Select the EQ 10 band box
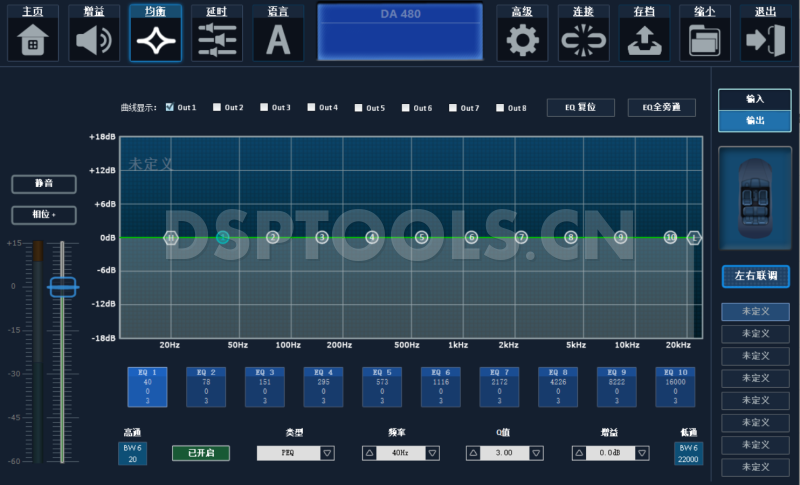800x485 pixels. (676, 387)
